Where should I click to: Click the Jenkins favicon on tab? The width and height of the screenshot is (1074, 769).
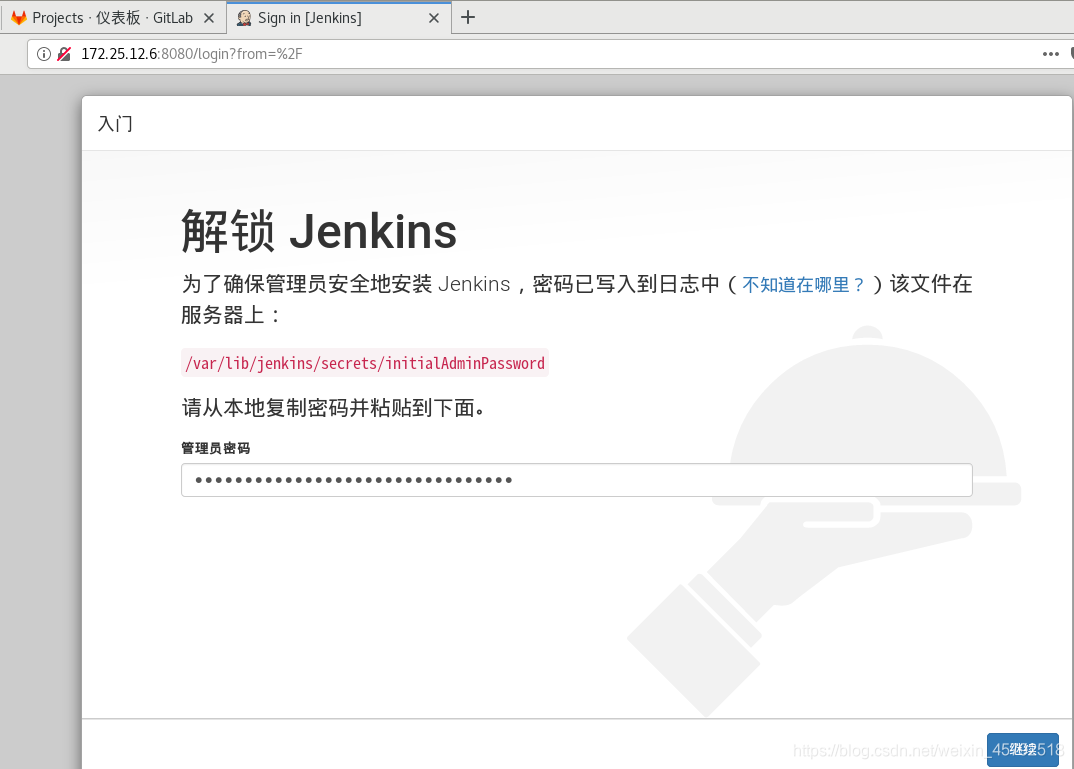pyautogui.click(x=244, y=18)
